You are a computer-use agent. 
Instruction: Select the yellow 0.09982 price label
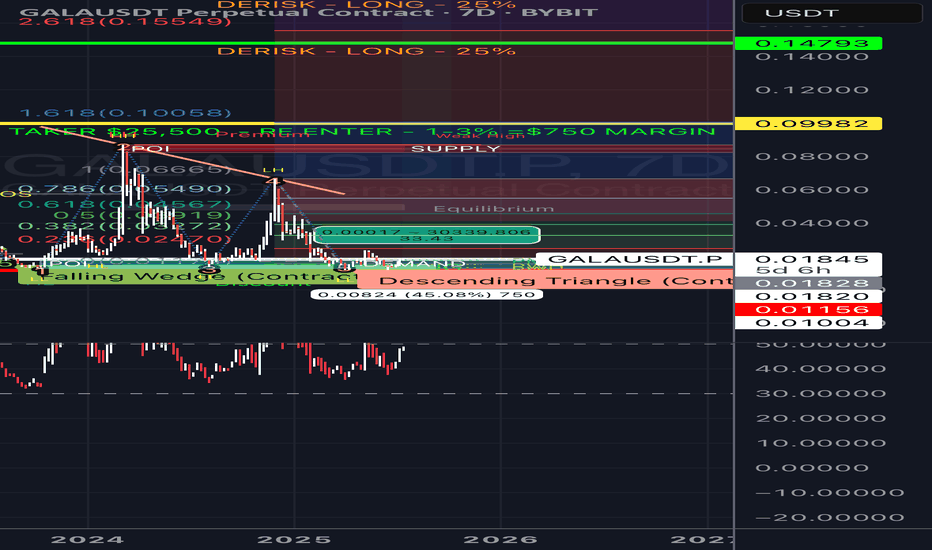pos(808,124)
